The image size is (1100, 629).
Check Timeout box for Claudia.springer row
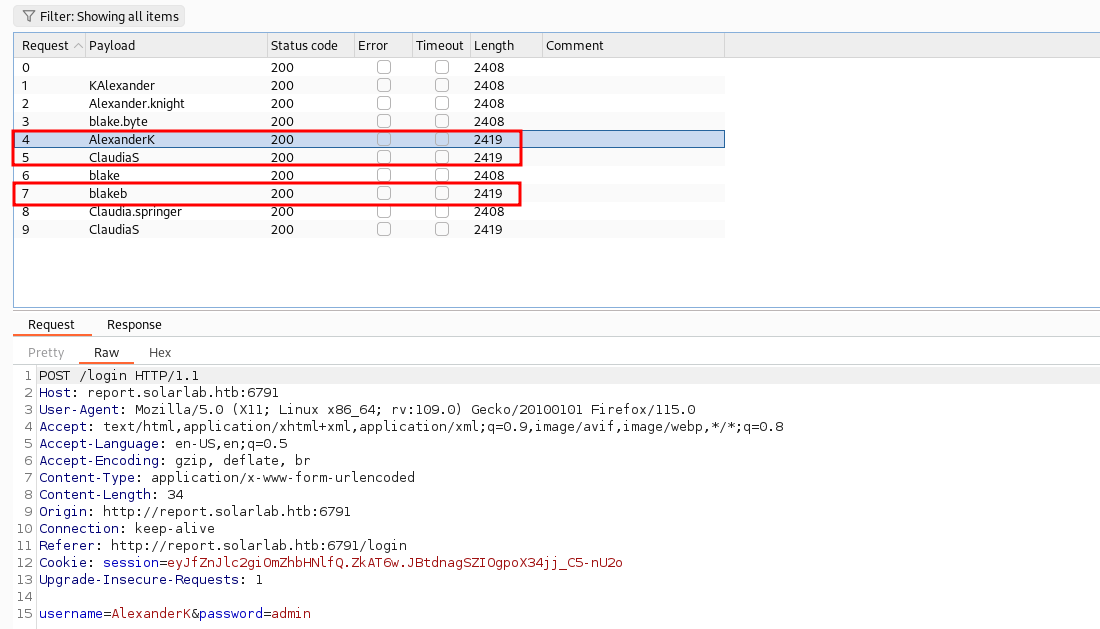tap(442, 211)
